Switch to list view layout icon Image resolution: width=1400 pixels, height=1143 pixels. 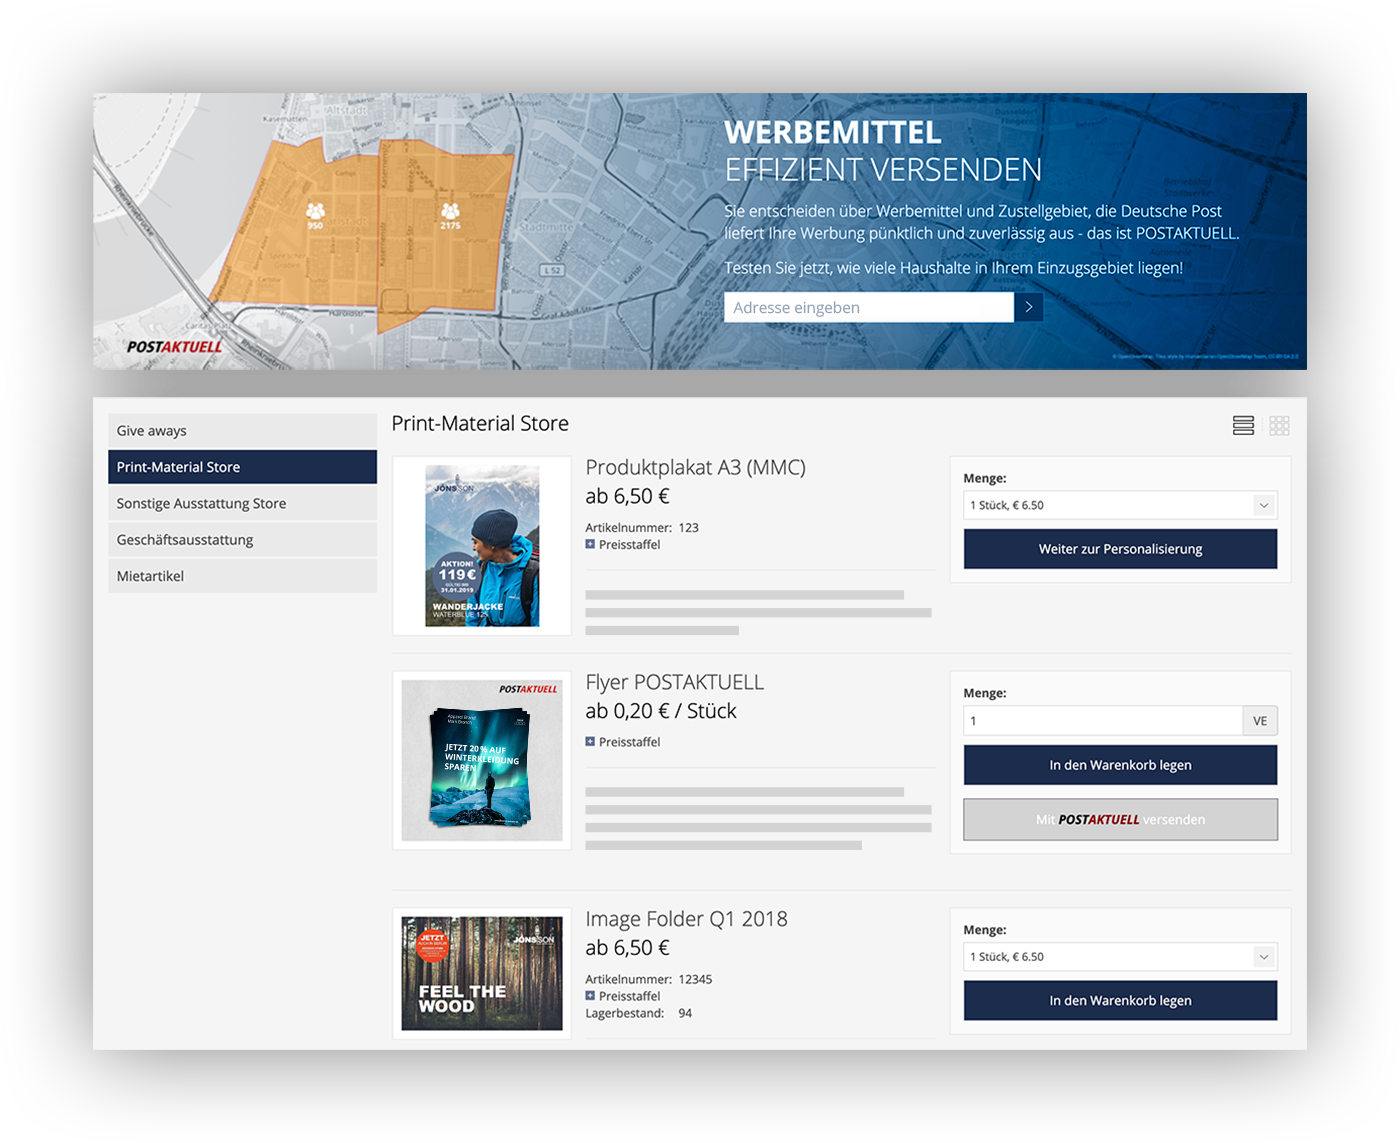1243,426
